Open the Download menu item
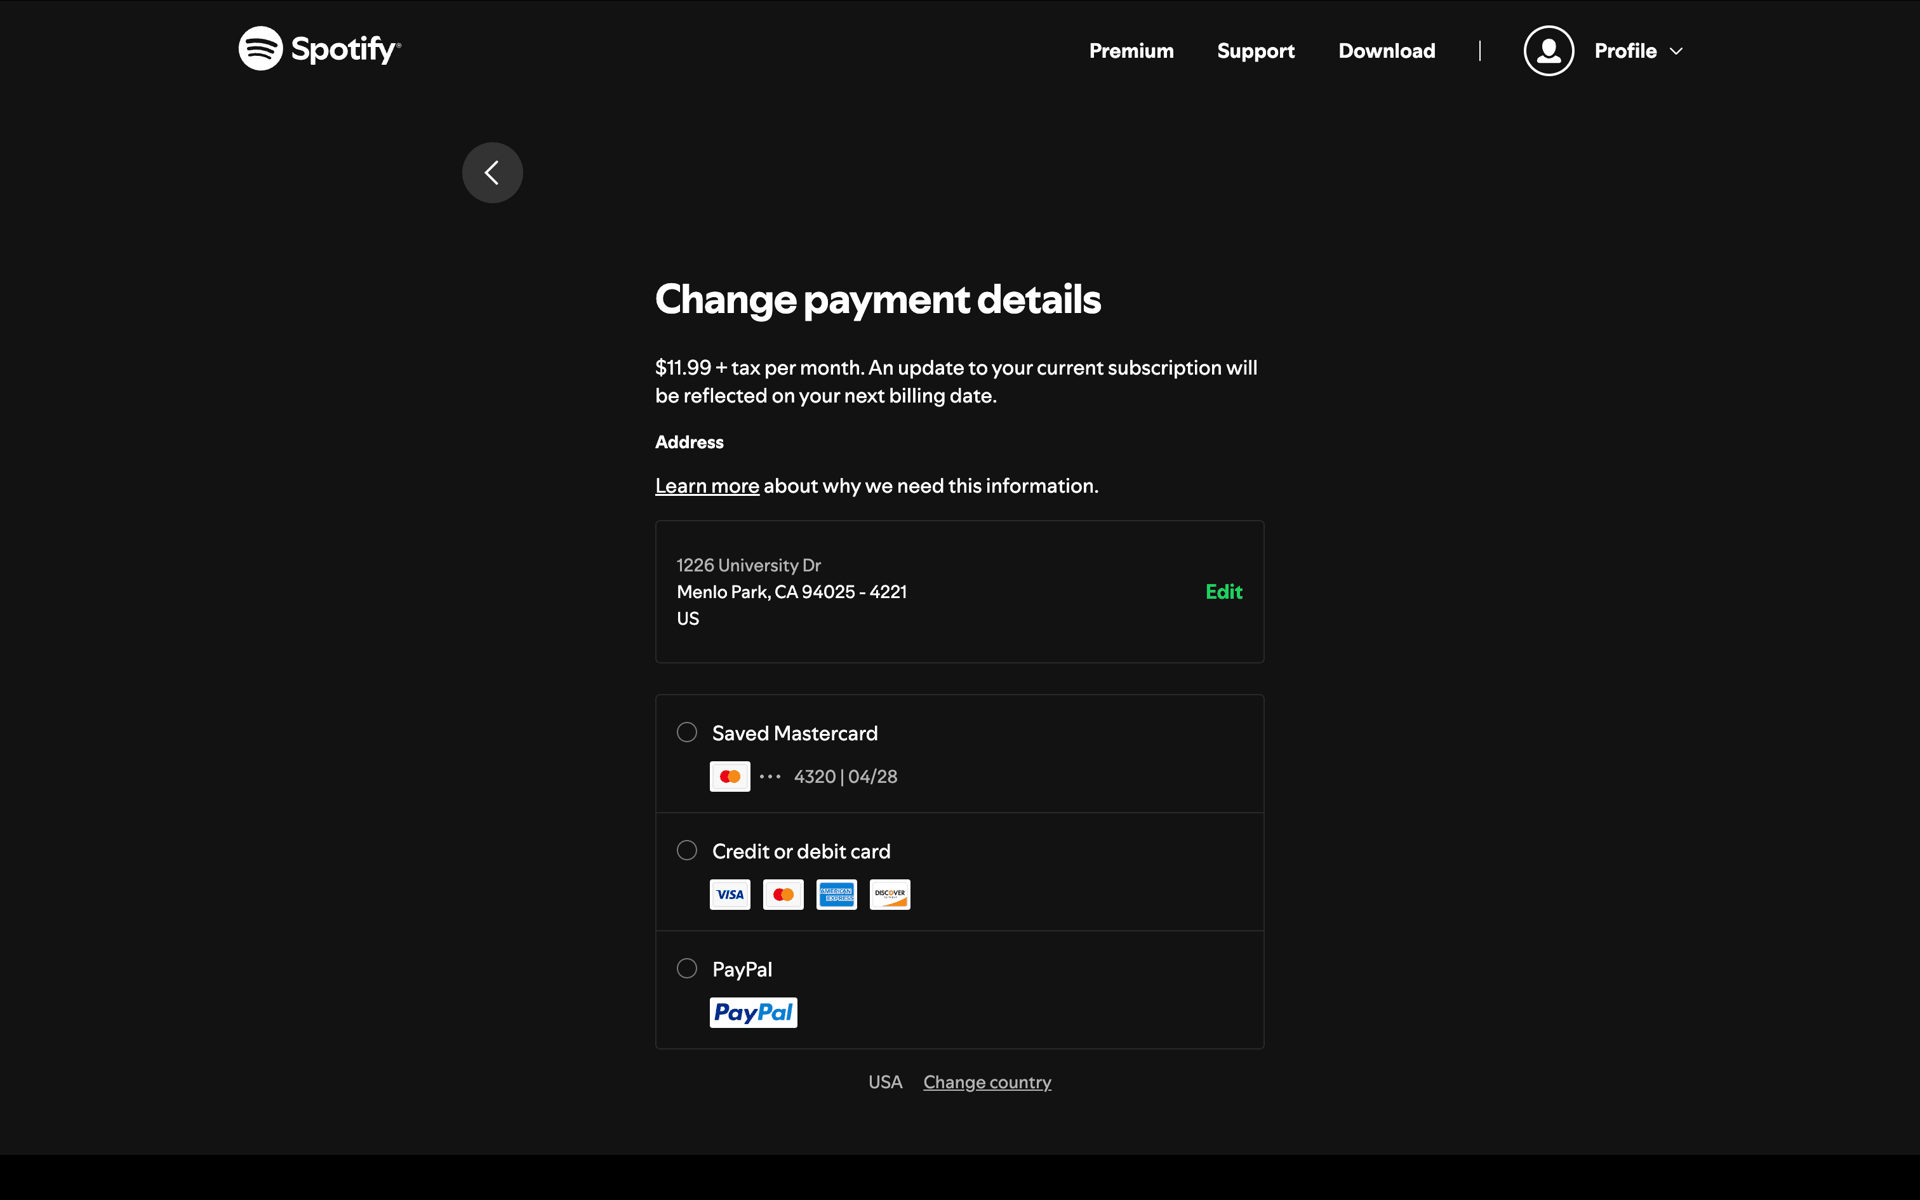This screenshot has width=1920, height=1200. click(x=1386, y=50)
